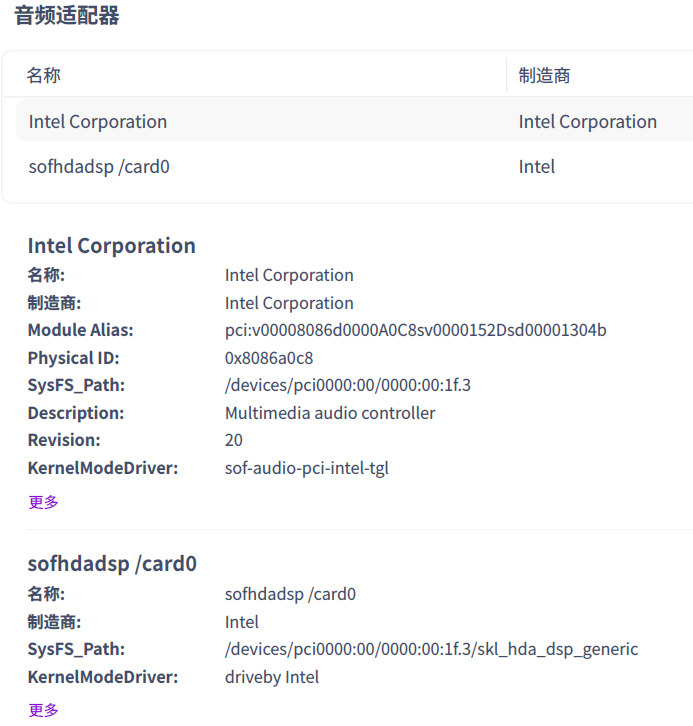Click the 制造商 column header

(x=545, y=75)
